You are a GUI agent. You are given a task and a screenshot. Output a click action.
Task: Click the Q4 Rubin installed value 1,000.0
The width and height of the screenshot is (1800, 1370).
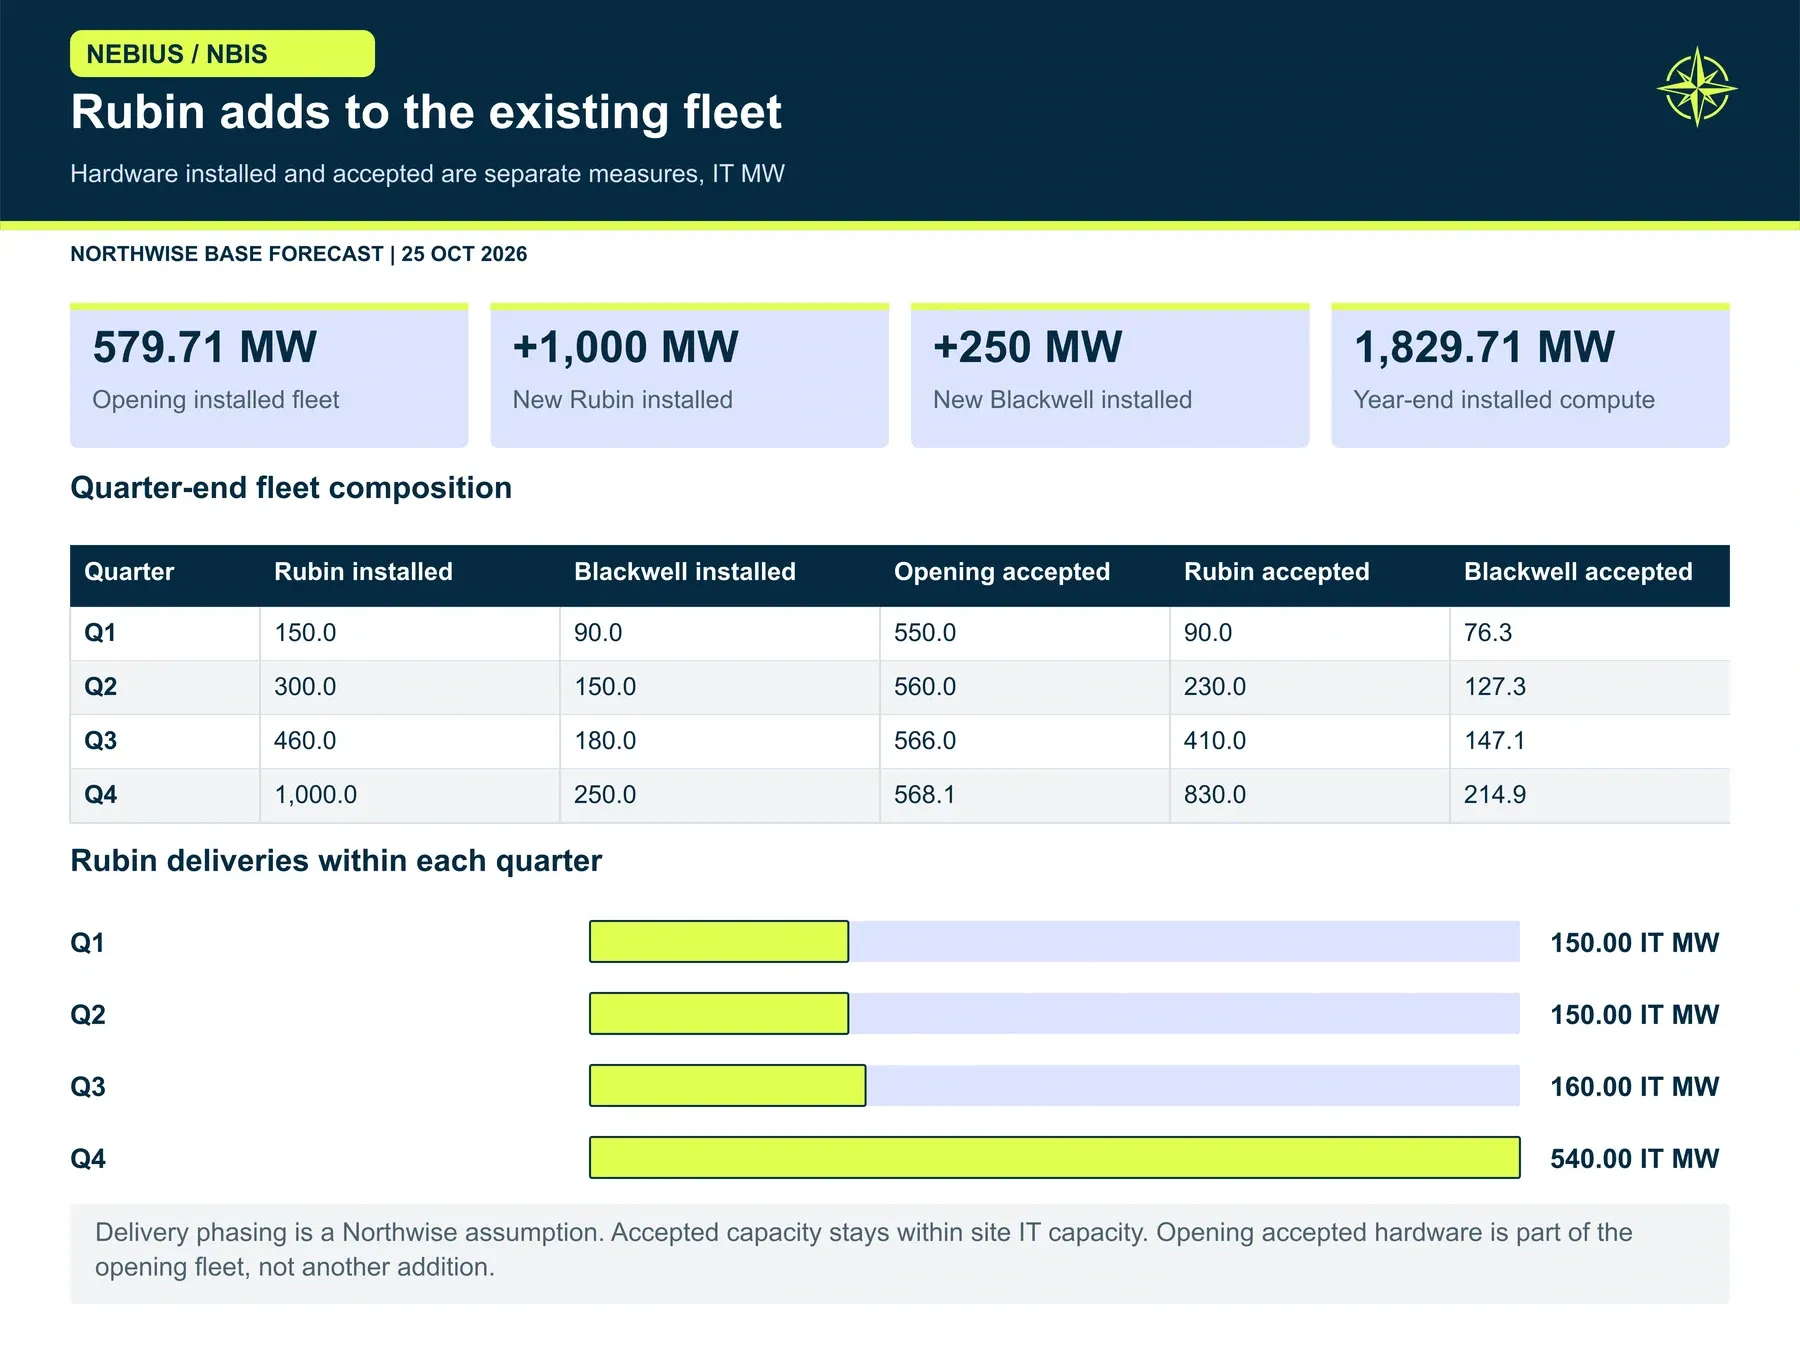pos(315,795)
